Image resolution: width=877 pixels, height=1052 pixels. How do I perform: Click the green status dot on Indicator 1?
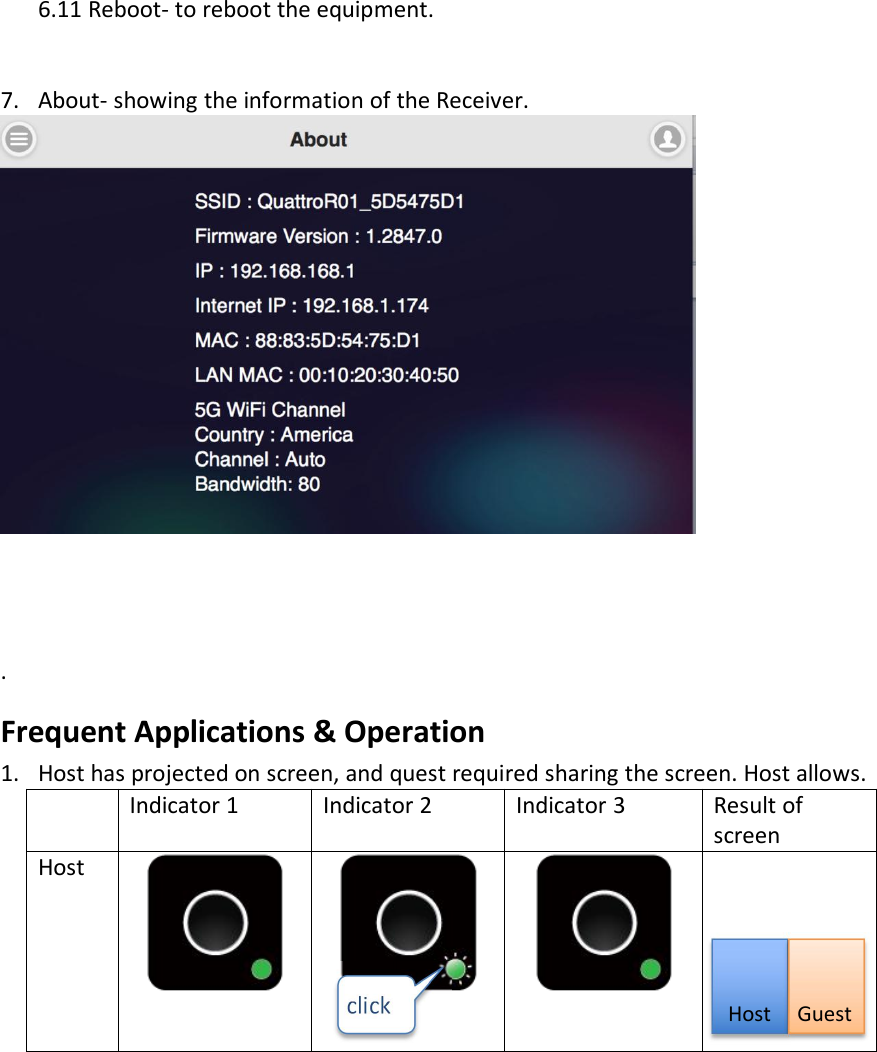click(259, 966)
